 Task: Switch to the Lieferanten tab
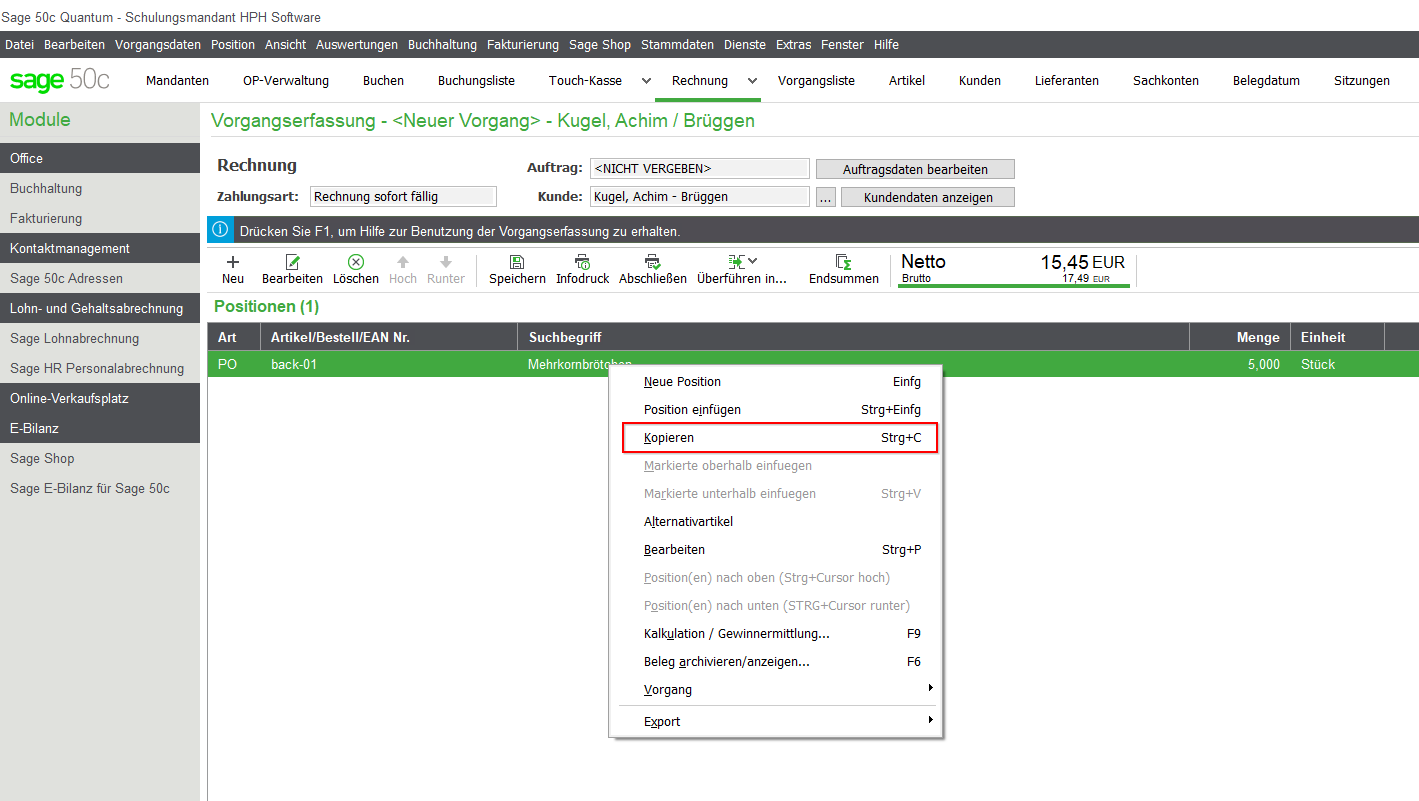point(1067,81)
